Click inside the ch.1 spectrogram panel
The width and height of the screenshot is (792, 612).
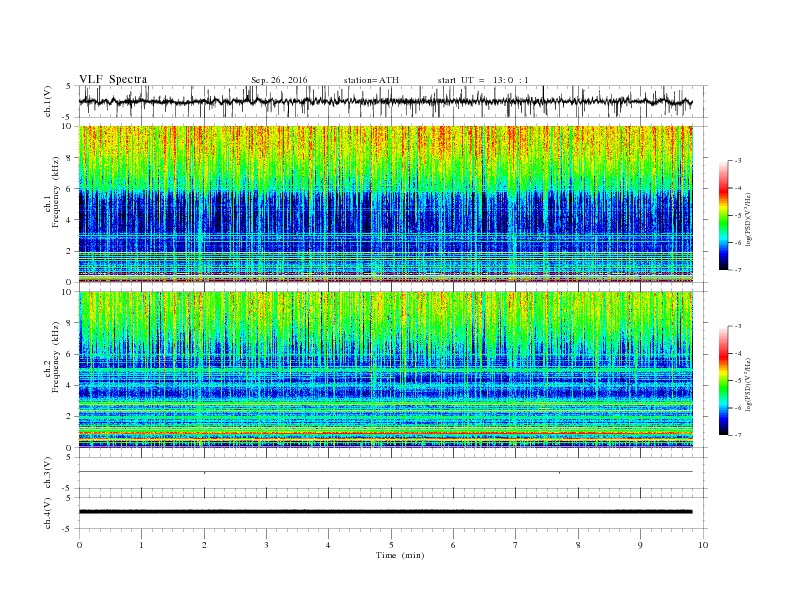(386, 204)
